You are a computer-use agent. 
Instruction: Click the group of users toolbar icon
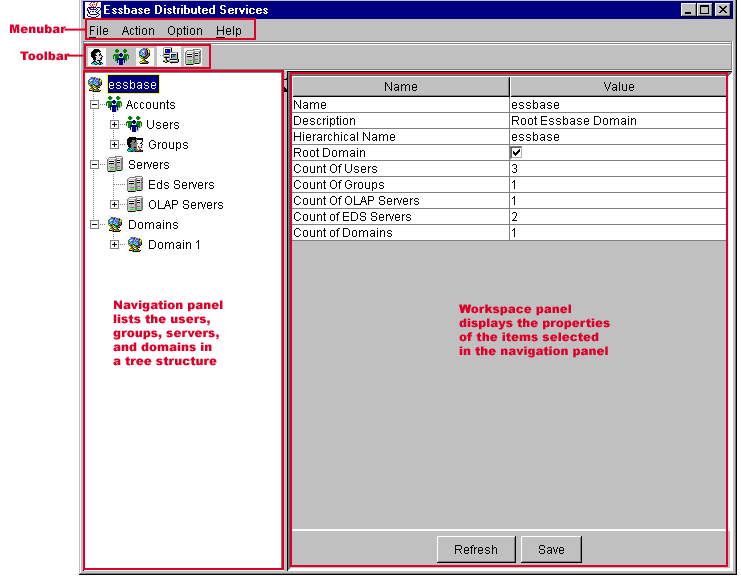tap(121, 57)
